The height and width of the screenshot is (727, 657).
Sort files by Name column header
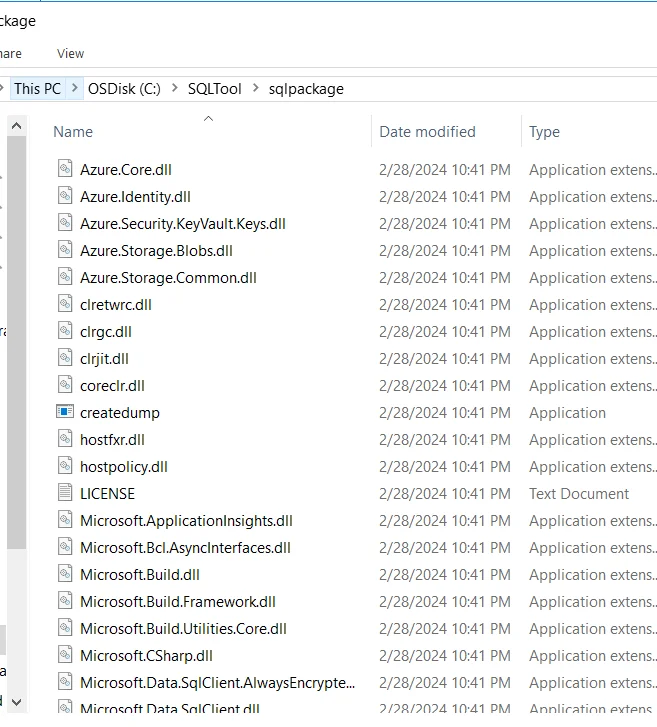[x=73, y=132]
